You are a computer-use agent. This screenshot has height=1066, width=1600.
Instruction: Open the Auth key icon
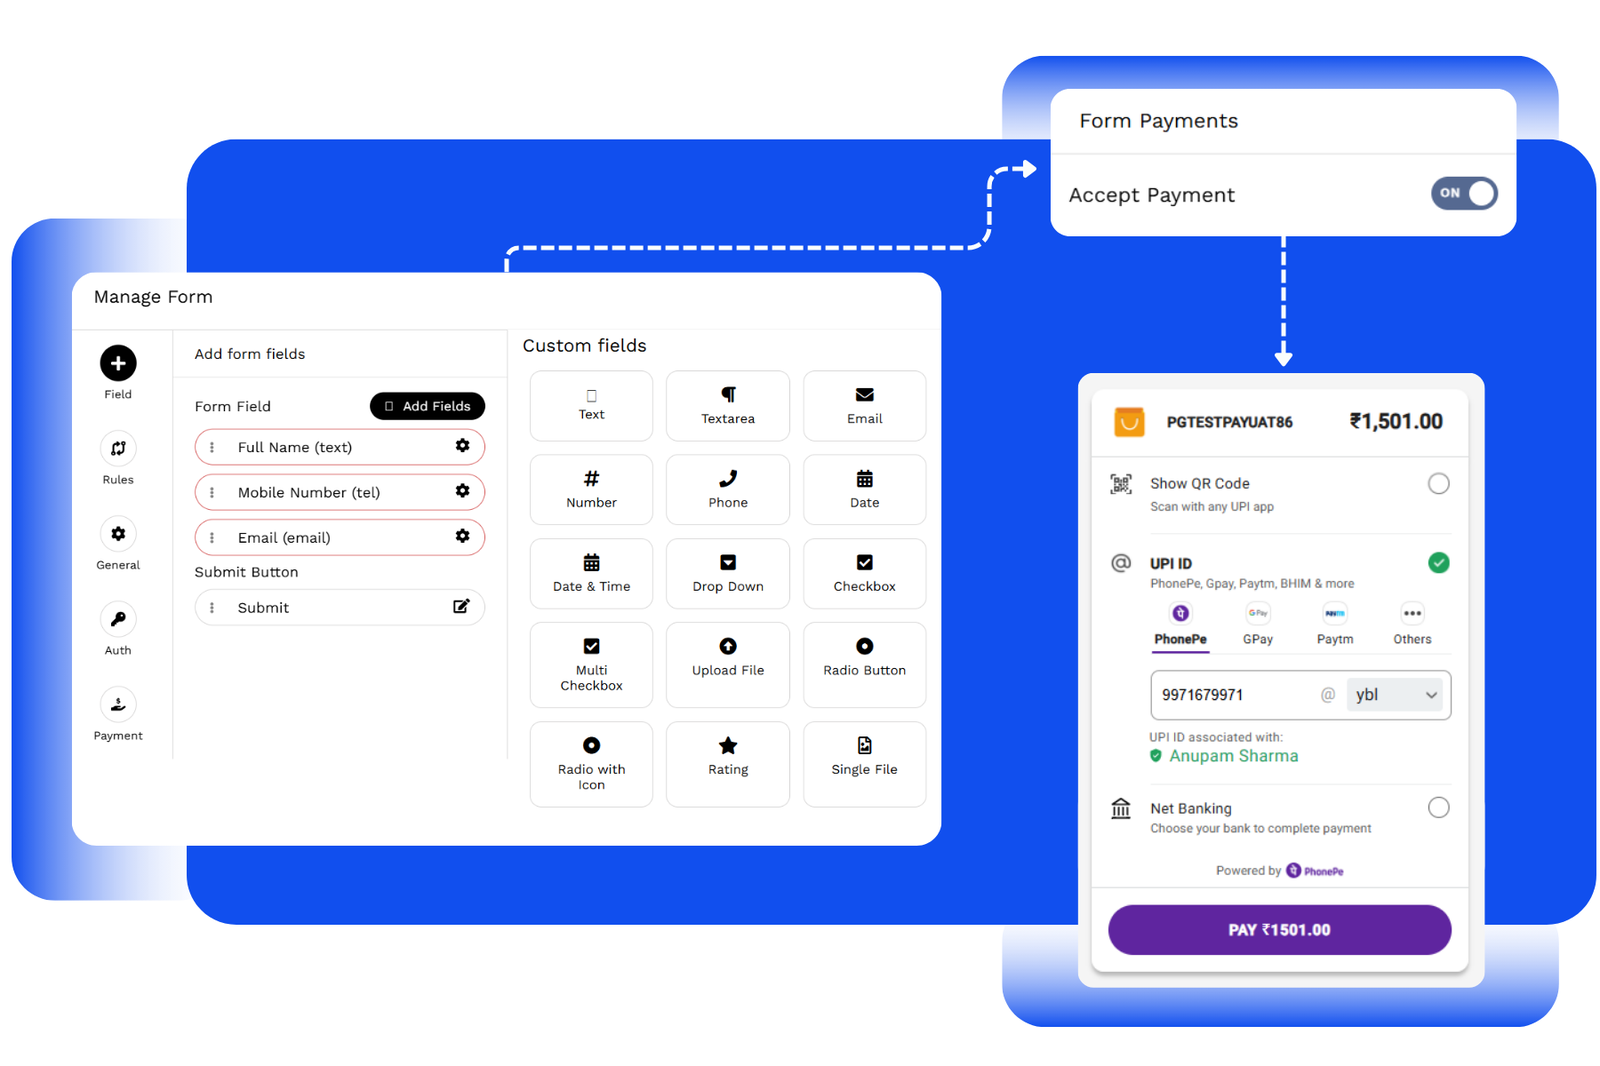coord(118,619)
